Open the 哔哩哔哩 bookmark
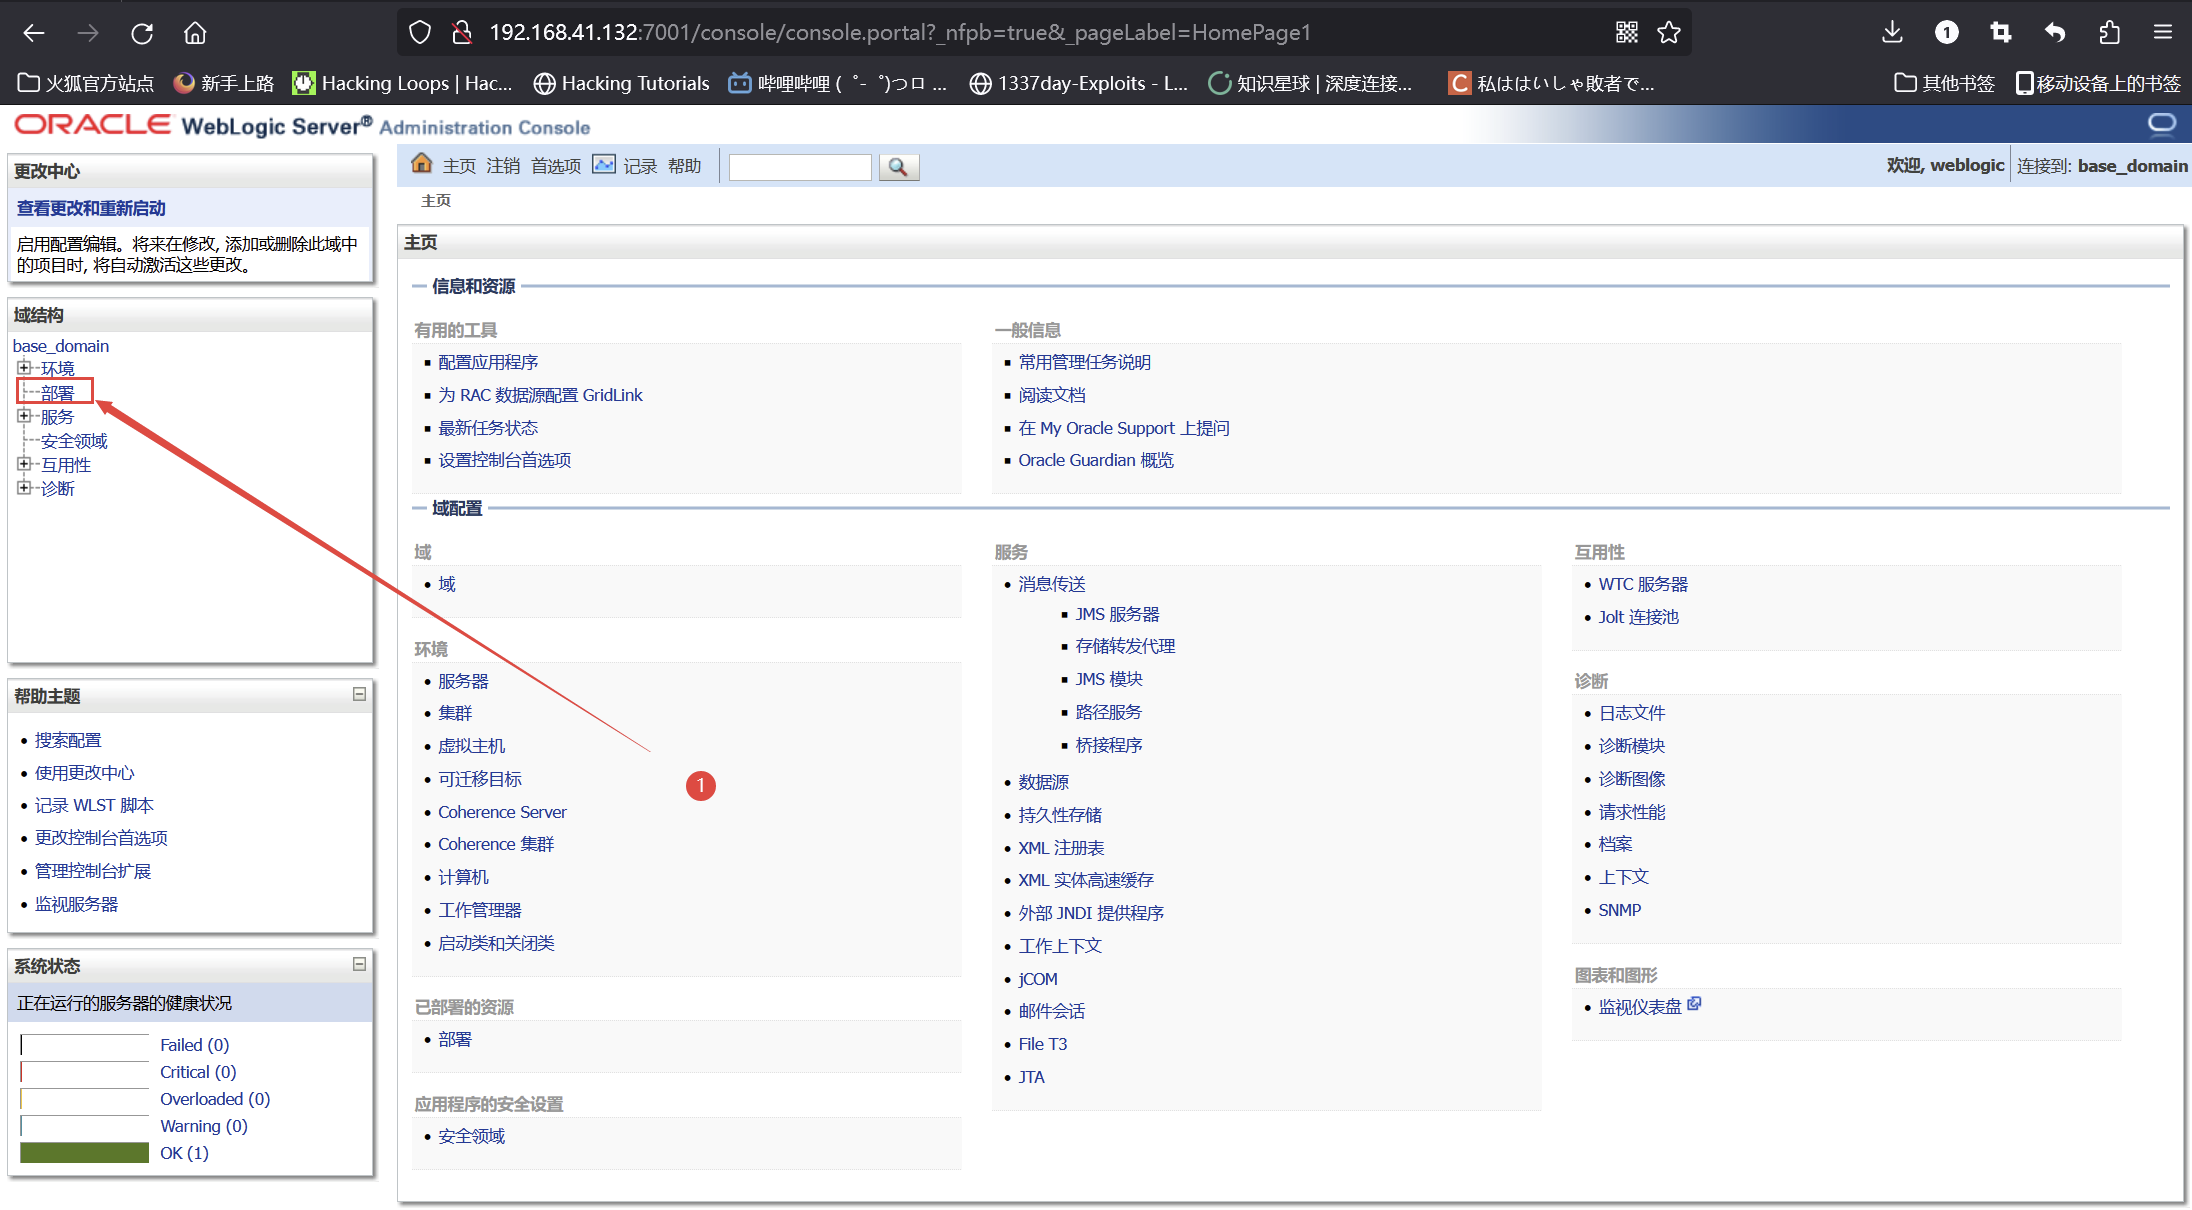This screenshot has width=2192, height=1210. click(x=837, y=83)
